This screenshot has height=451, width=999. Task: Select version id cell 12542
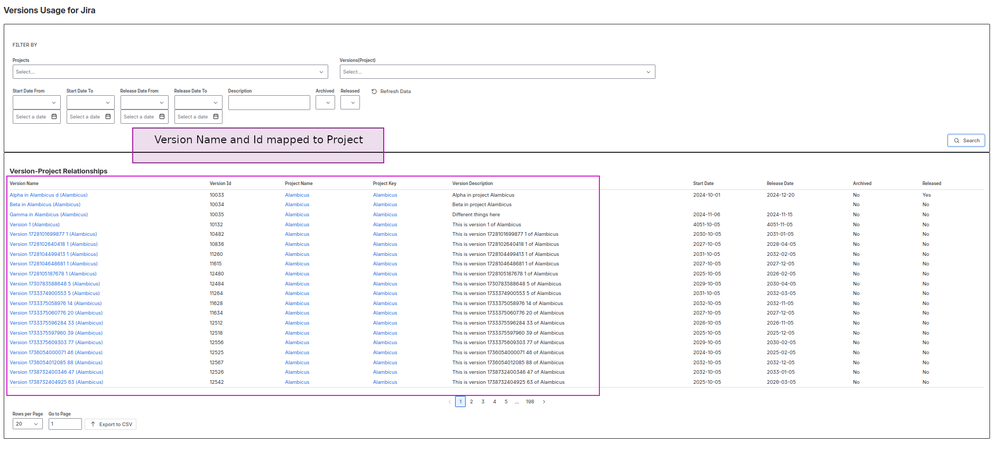(x=217, y=382)
